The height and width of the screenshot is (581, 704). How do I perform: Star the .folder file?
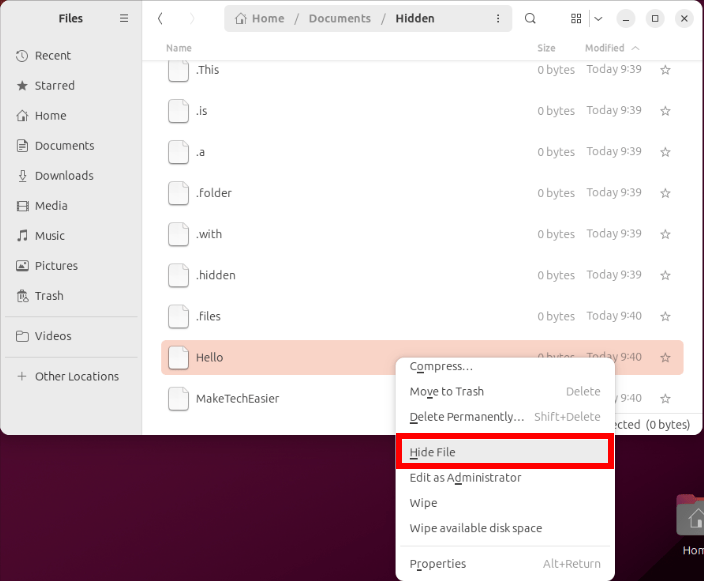point(665,193)
